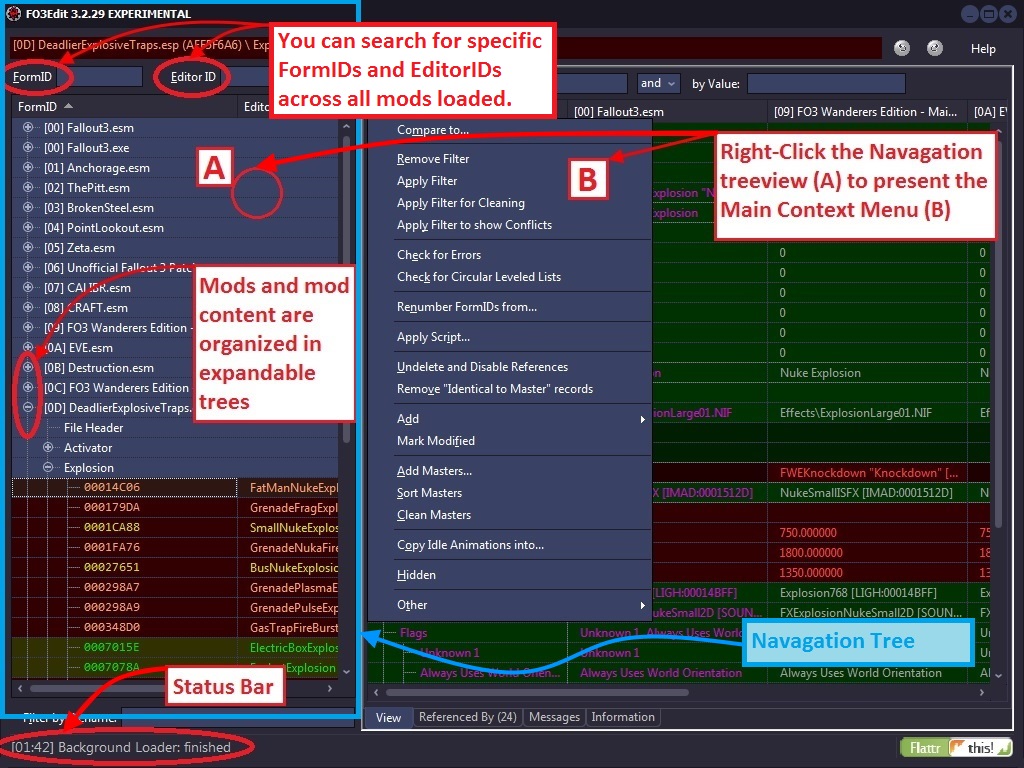The image size is (1024, 768).
Task: Focus the FormID search field
Action: (x=99, y=76)
